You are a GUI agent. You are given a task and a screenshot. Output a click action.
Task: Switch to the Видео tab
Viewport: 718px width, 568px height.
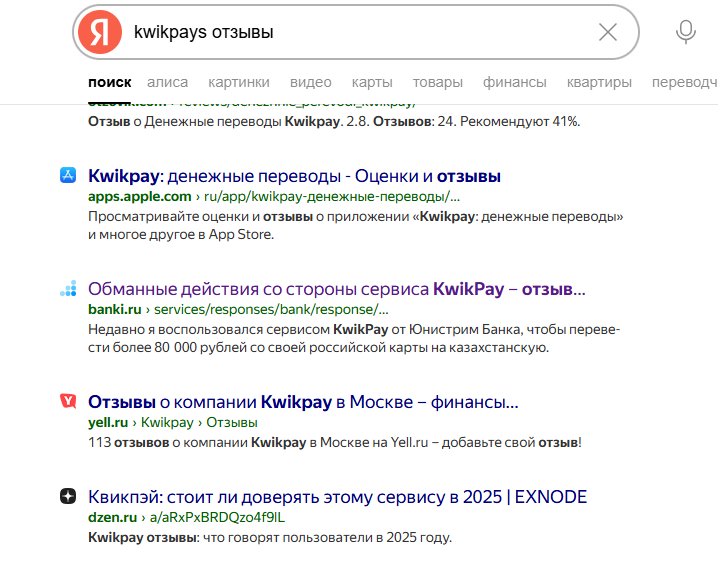(x=311, y=82)
